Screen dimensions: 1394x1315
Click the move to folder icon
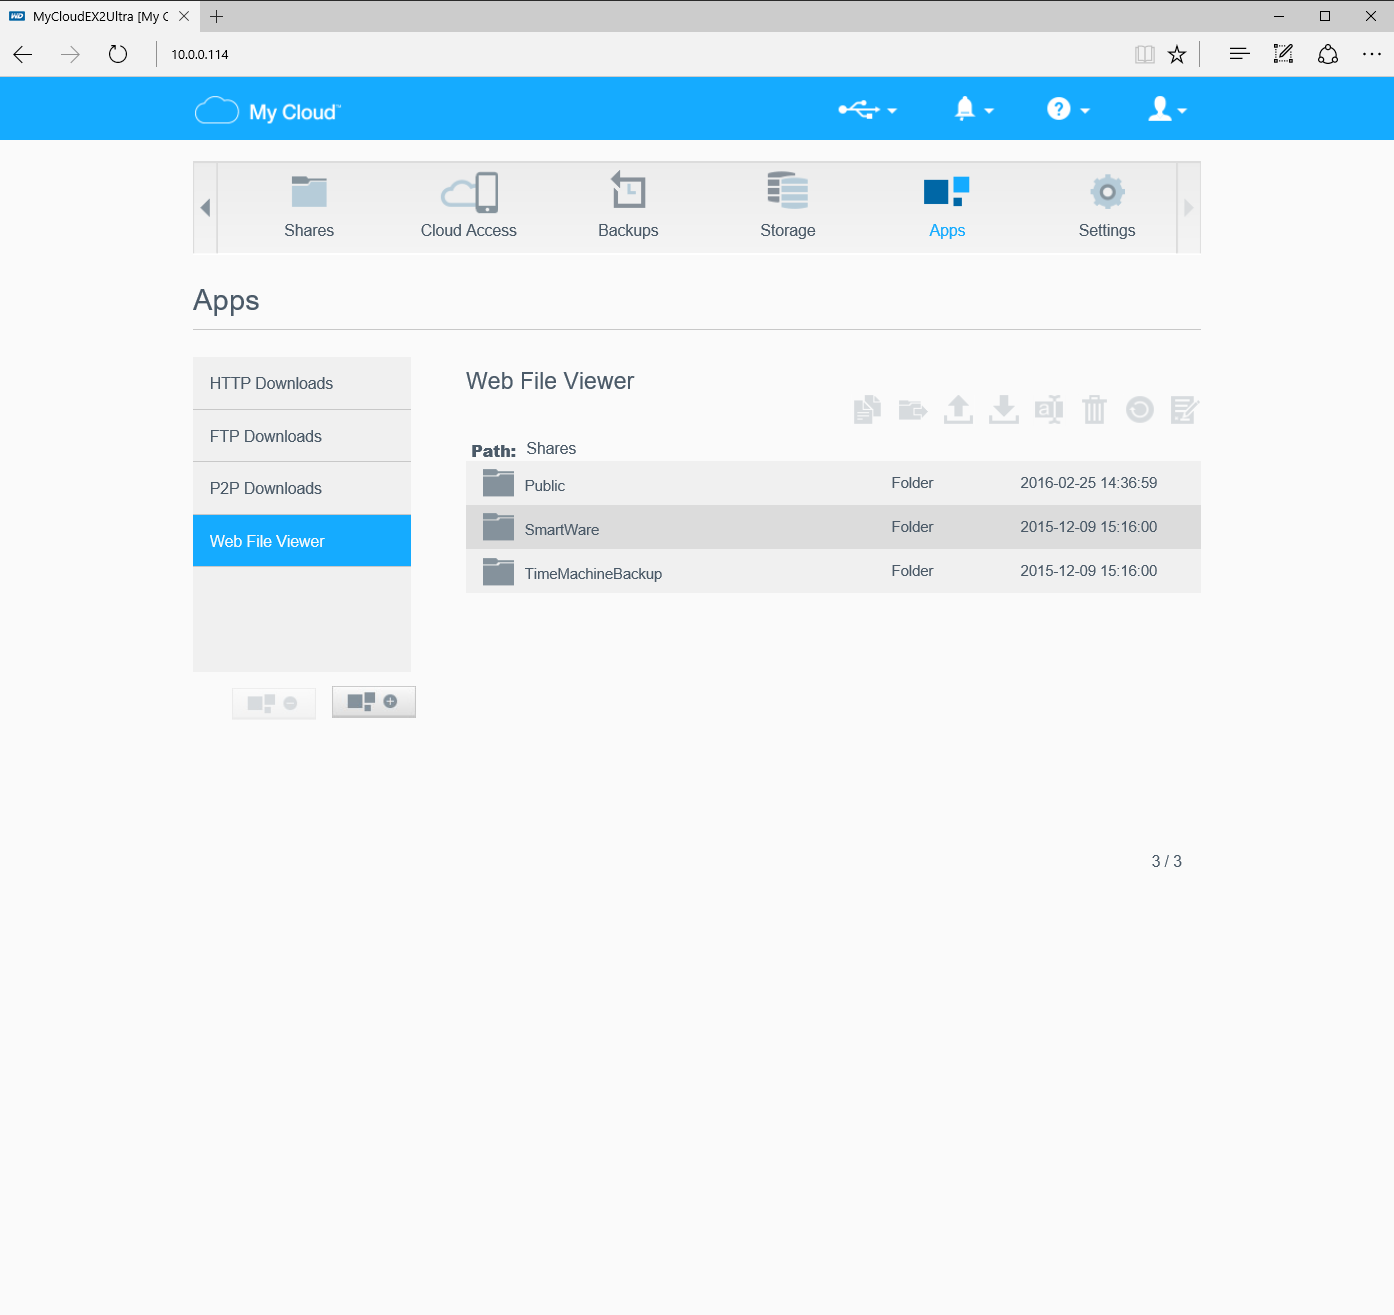[912, 409]
